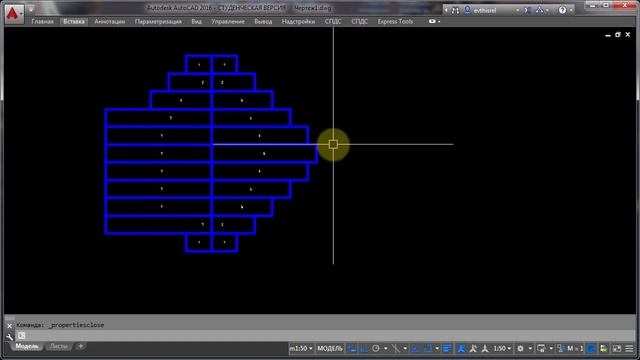
Task: Click the МОДЕЛЬ space status button
Action: 330,348
